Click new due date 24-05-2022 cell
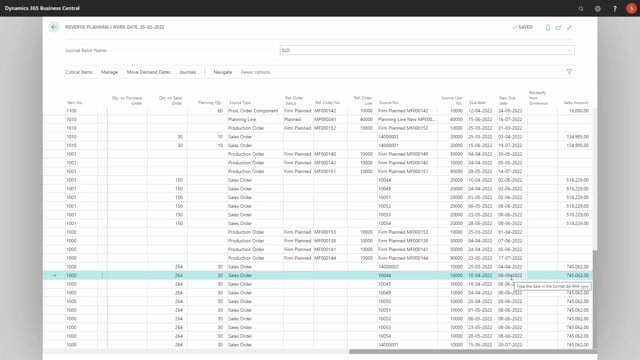This screenshot has width=640, height=360. coord(510,111)
